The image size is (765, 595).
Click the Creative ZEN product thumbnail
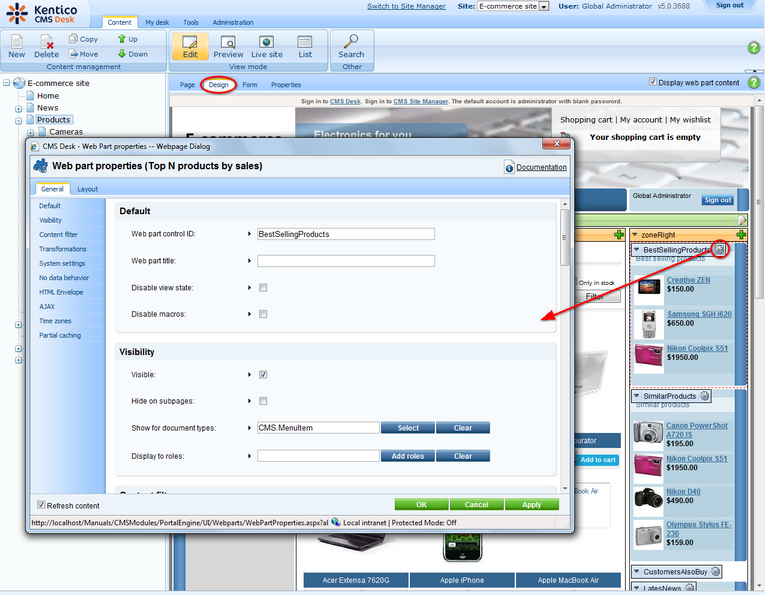click(649, 286)
